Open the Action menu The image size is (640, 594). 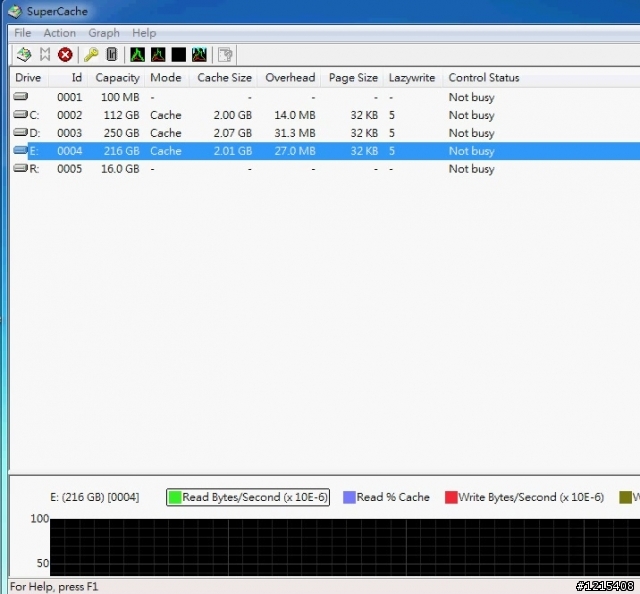[x=60, y=33]
